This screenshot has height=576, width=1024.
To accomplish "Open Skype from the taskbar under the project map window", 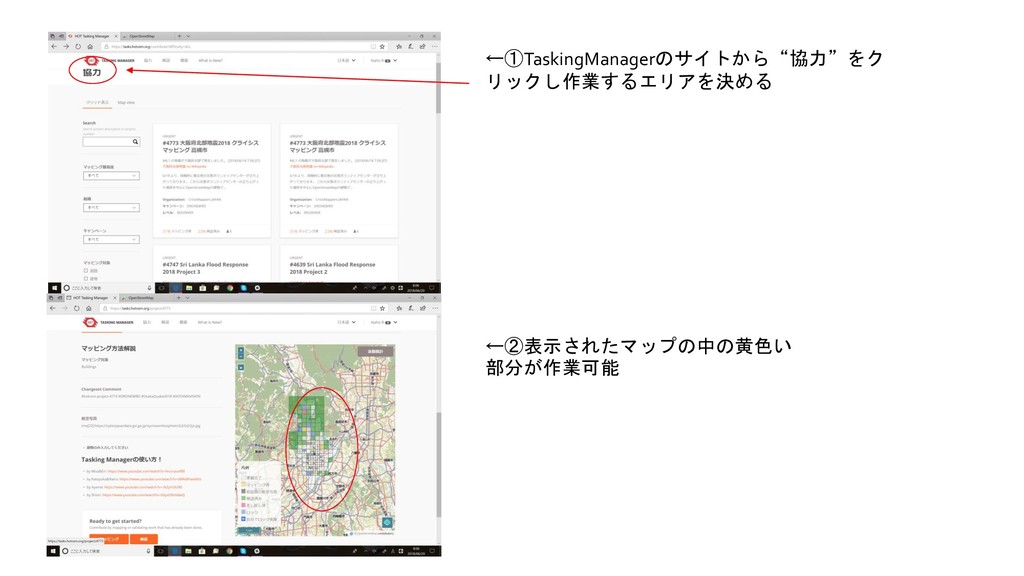I will pos(243,551).
